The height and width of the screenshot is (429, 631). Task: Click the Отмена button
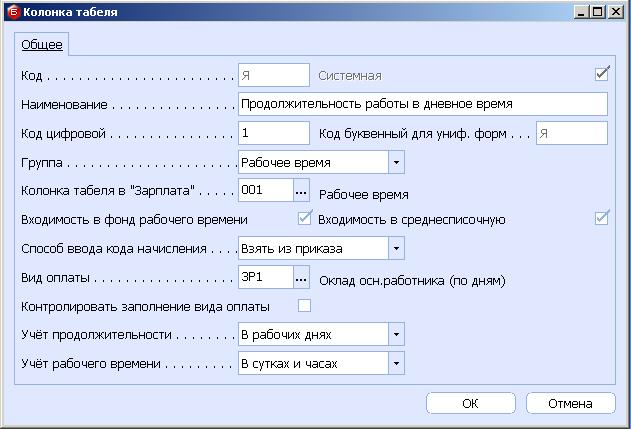pyautogui.click(x=572, y=403)
